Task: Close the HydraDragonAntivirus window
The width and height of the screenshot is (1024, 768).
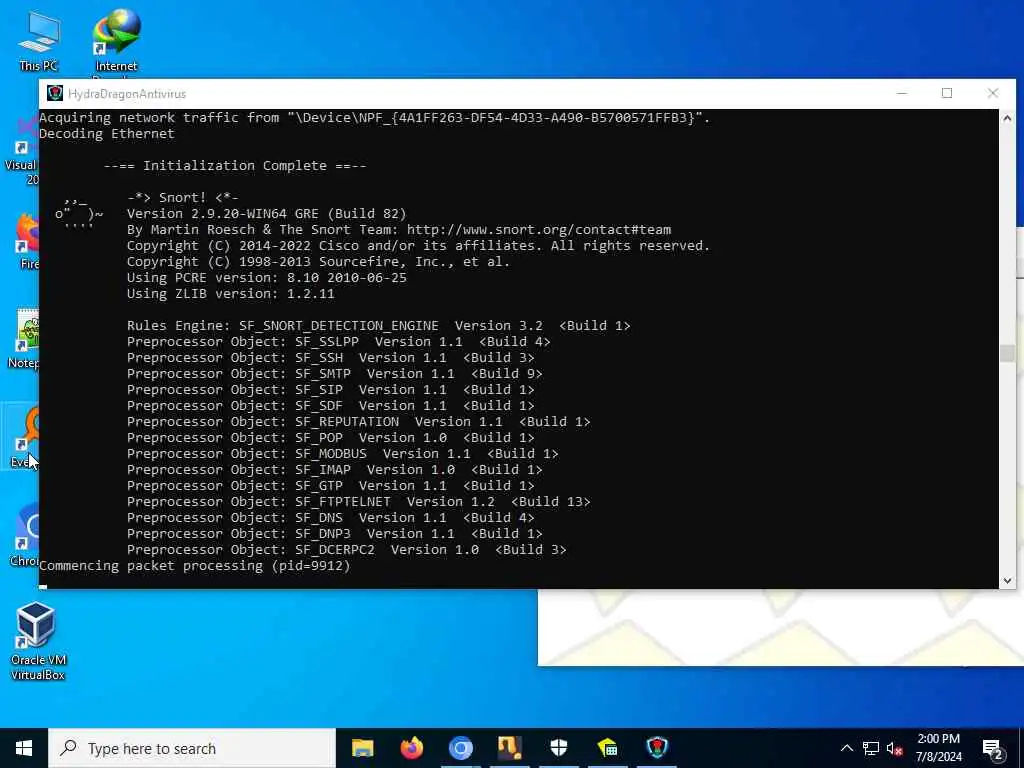Action: (993, 93)
